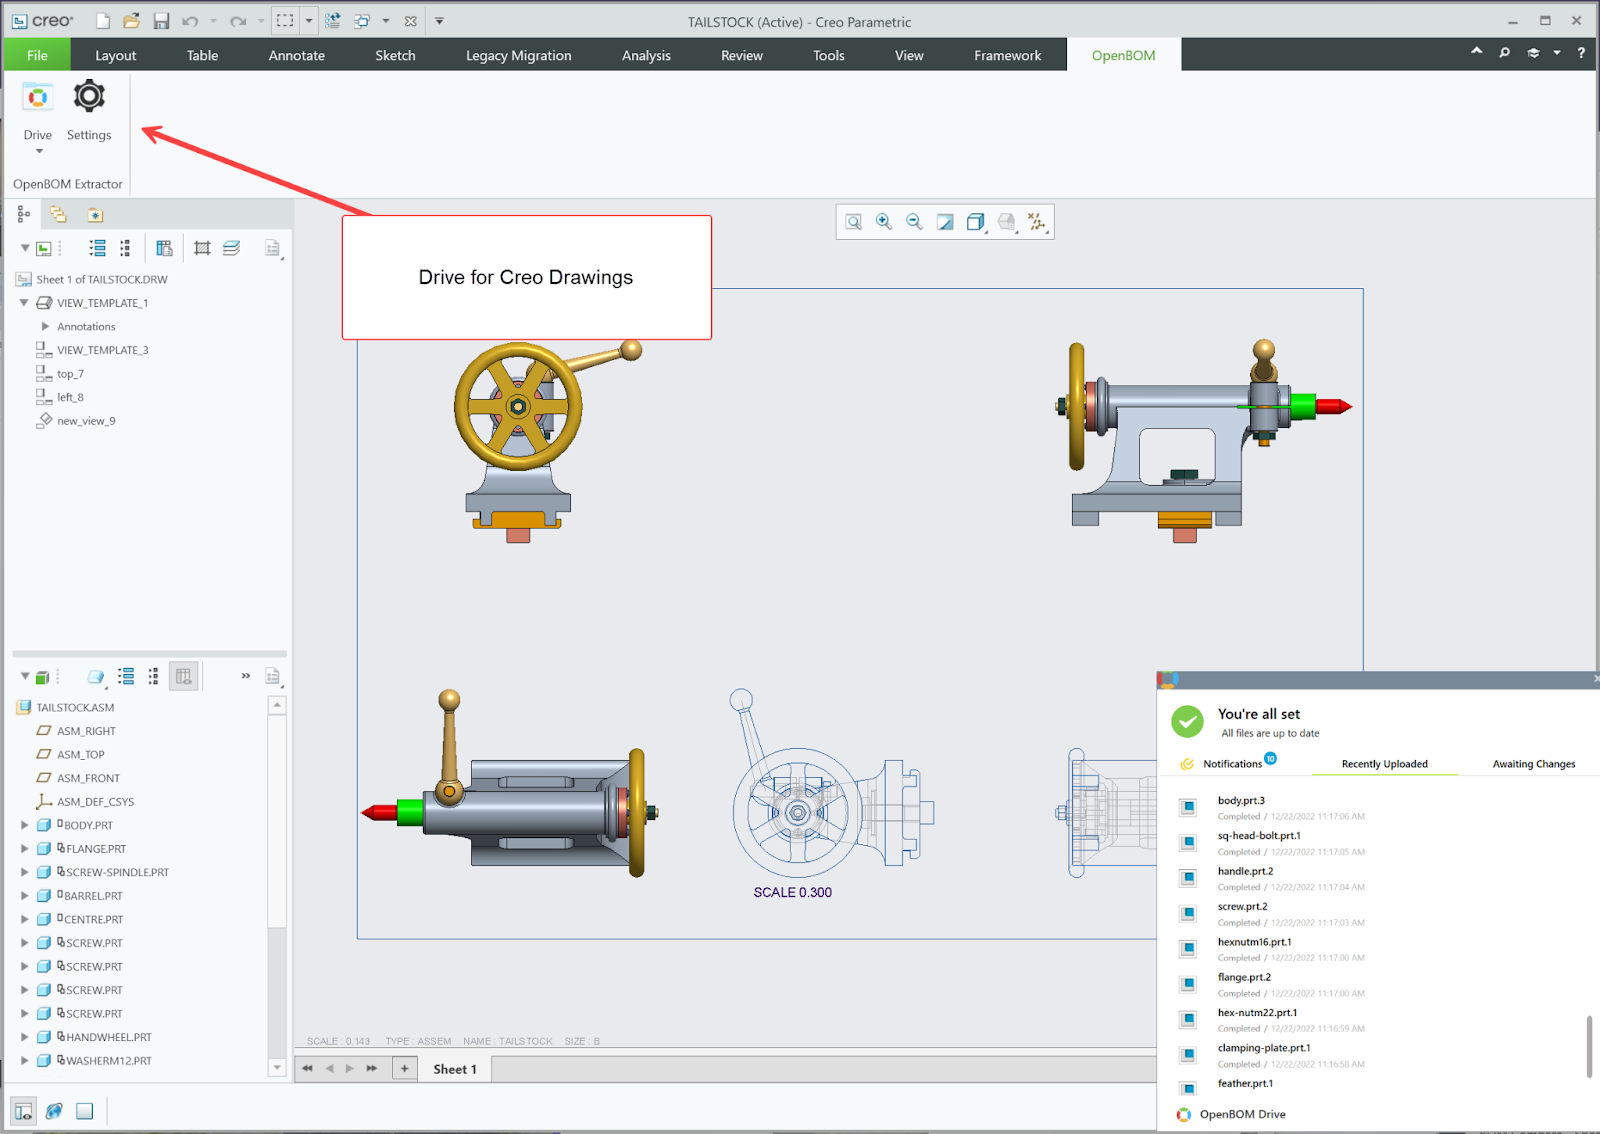1600x1134 pixels.
Task: Select top_7 view in drawing tree
Action: [x=70, y=374]
